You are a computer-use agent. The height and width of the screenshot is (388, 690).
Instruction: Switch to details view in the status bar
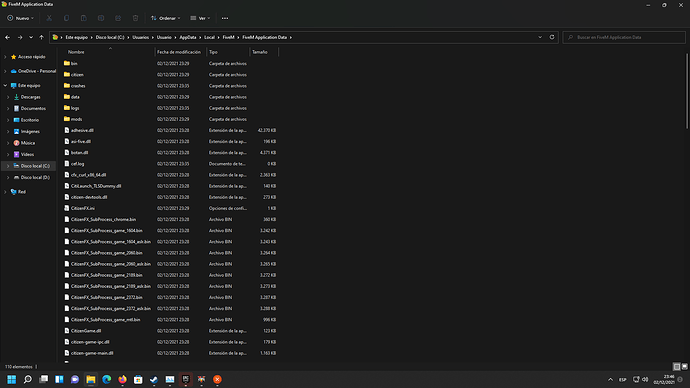(677, 366)
